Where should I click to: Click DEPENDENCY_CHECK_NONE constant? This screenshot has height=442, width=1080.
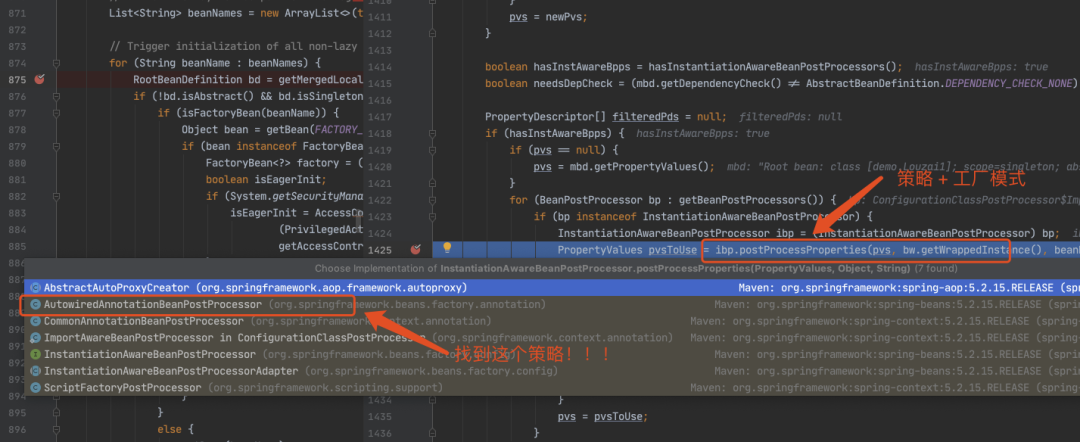[x=1007, y=83]
